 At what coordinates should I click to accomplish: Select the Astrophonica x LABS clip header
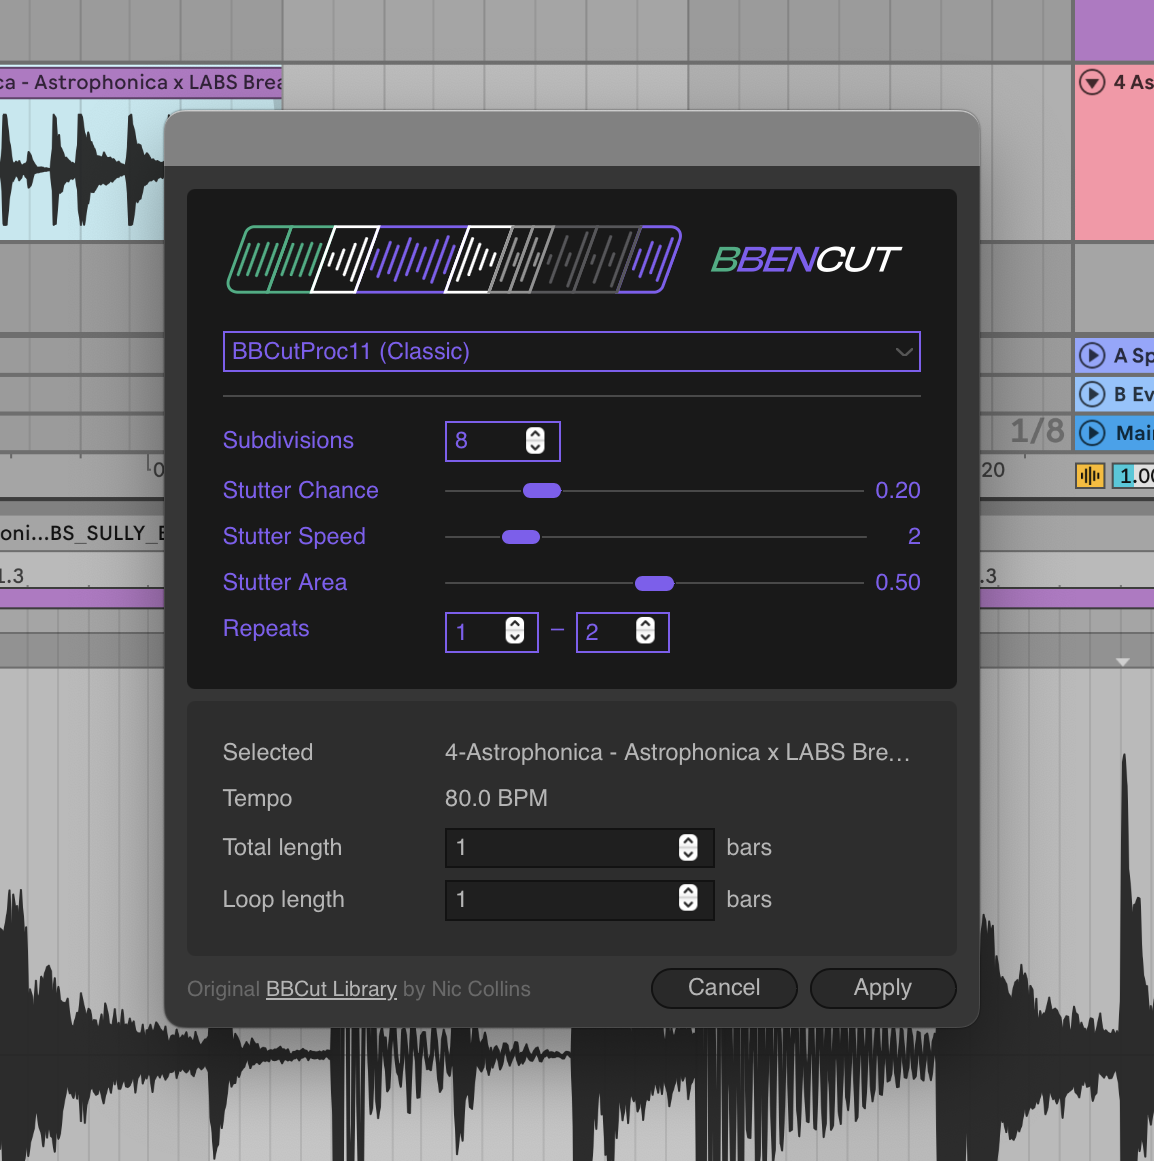coord(141,82)
